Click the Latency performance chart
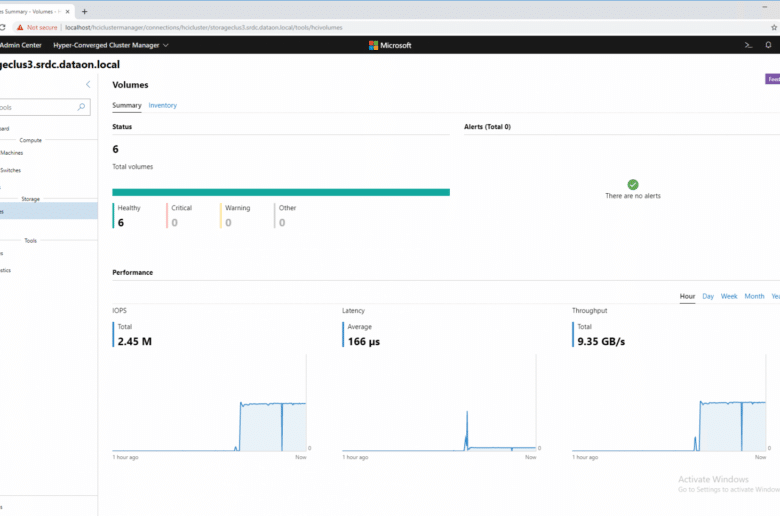Image resolution: width=780 pixels, height=516 pixels. 439,403
